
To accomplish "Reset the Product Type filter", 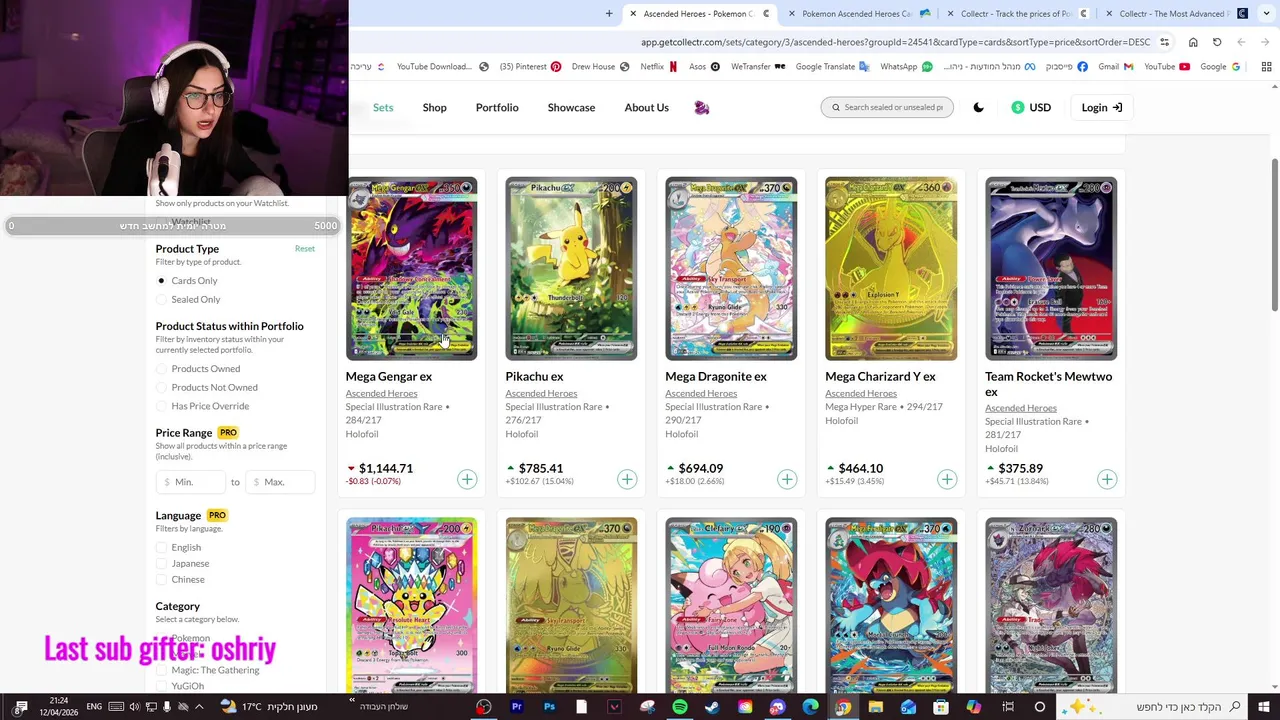I will (304, 249).
